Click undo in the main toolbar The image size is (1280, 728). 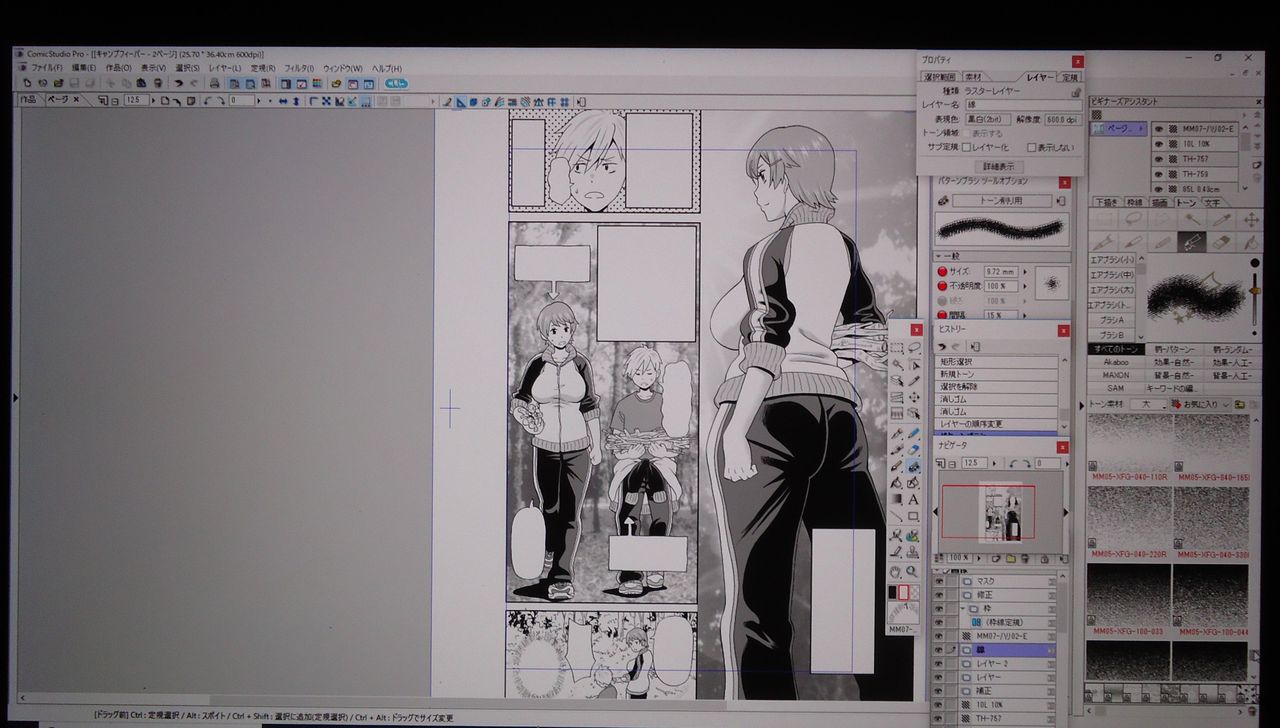coord(179,83)
